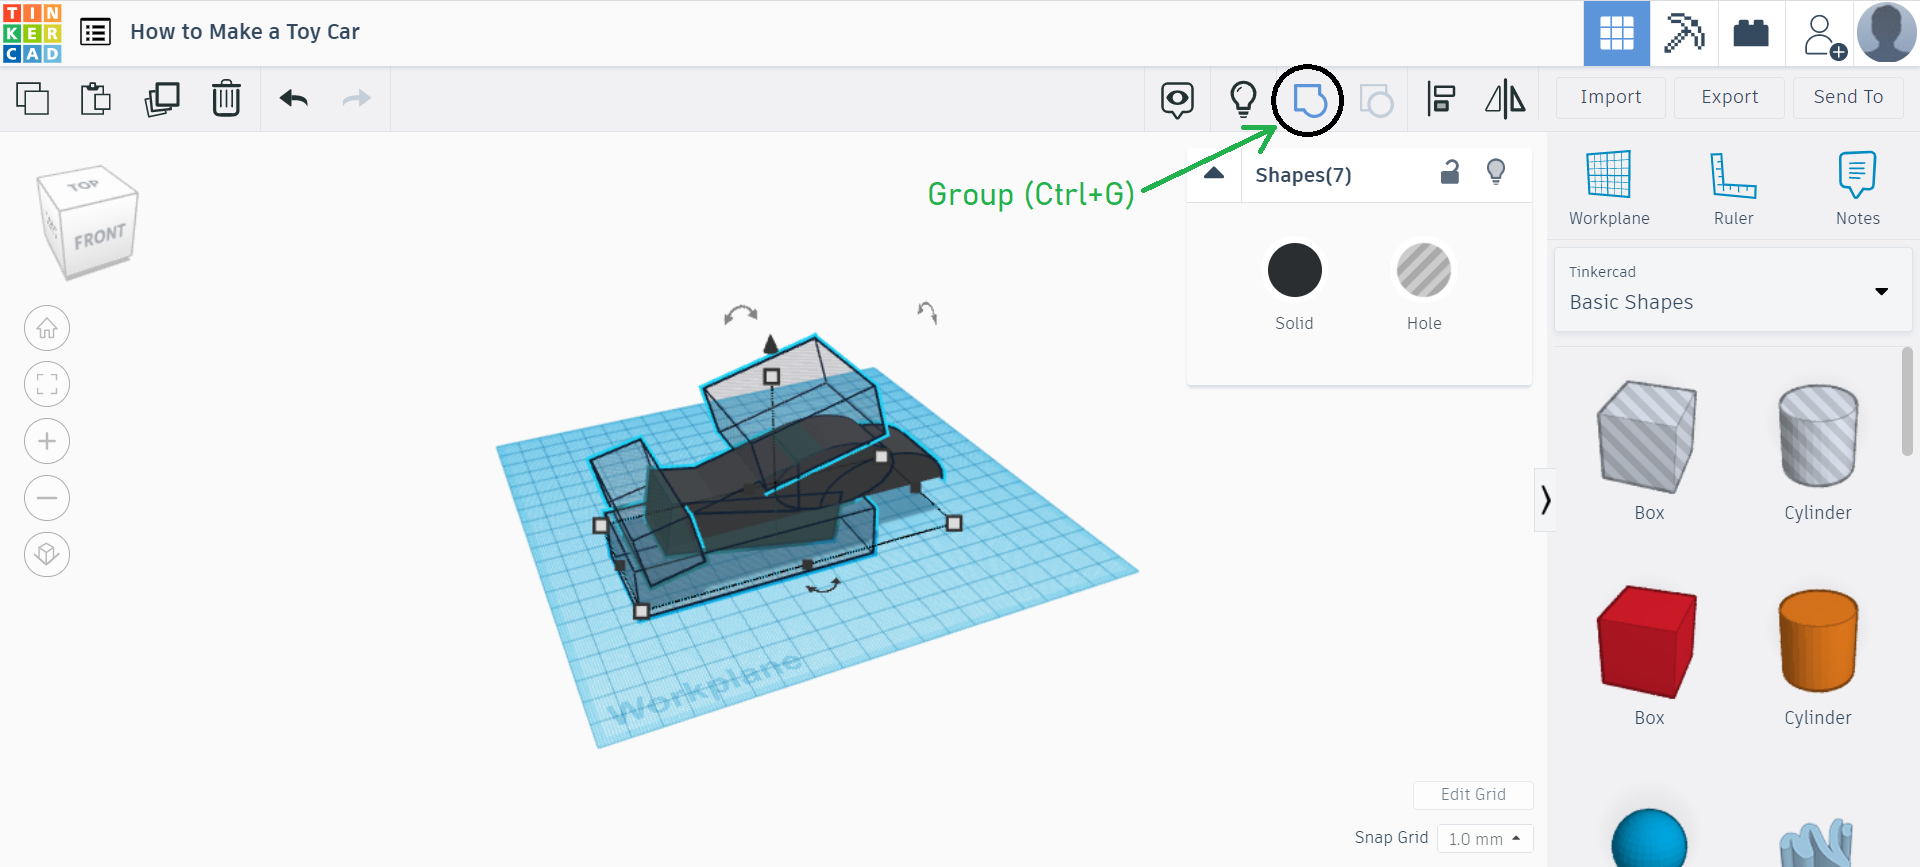The width and height of the screenshot is (1920, 867).
Task: Delete selection with the trash icon
Action: coord(226,98)
